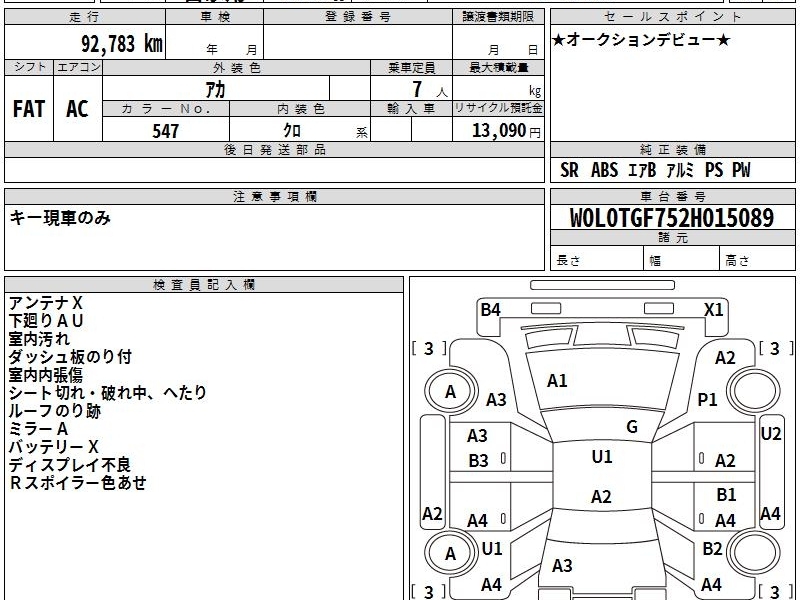The height and width of the screenshot is (600, 800).
Task: Click the mileage value 92,783 km
Action: tap(122, 44)
